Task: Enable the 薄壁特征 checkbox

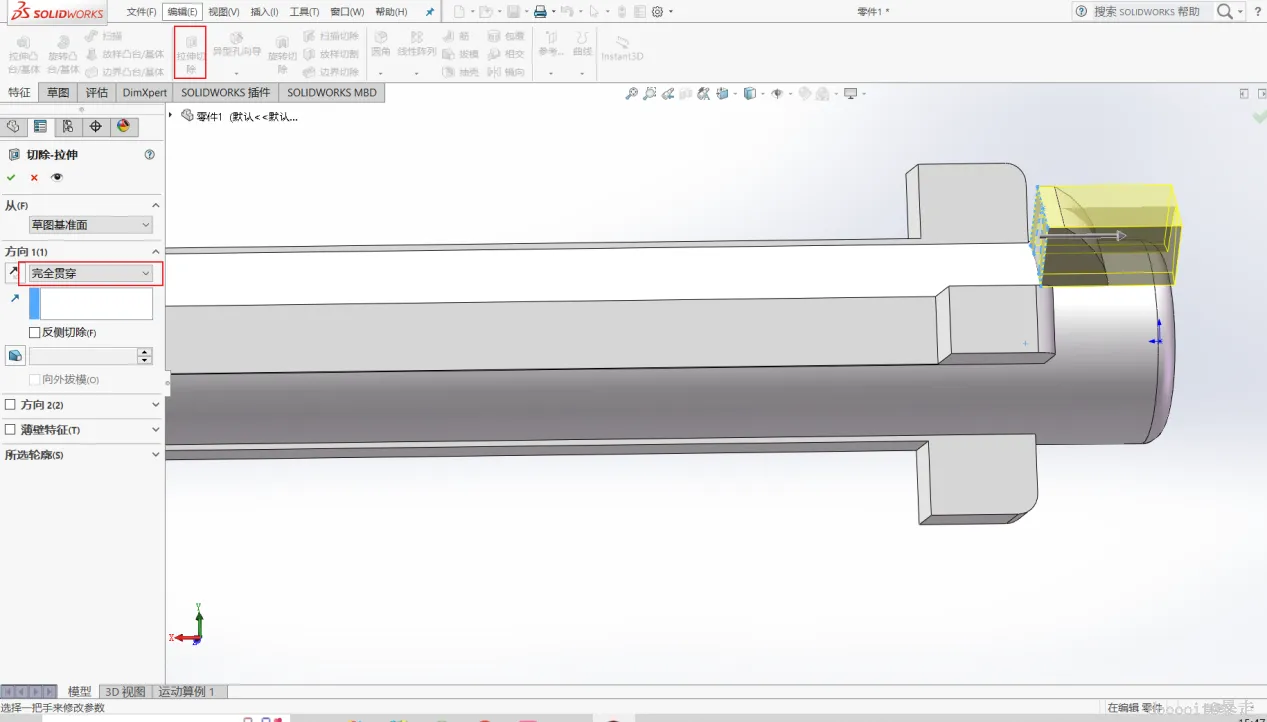Action: (x=11, y=430)
